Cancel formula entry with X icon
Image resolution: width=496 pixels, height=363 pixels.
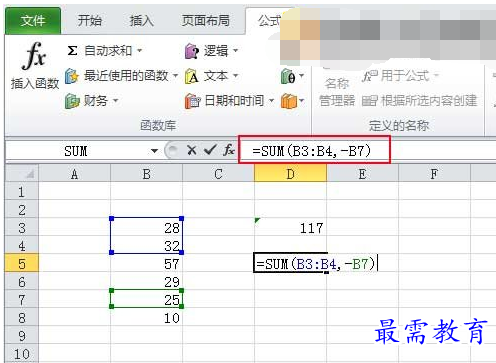[x=191, y=150]
